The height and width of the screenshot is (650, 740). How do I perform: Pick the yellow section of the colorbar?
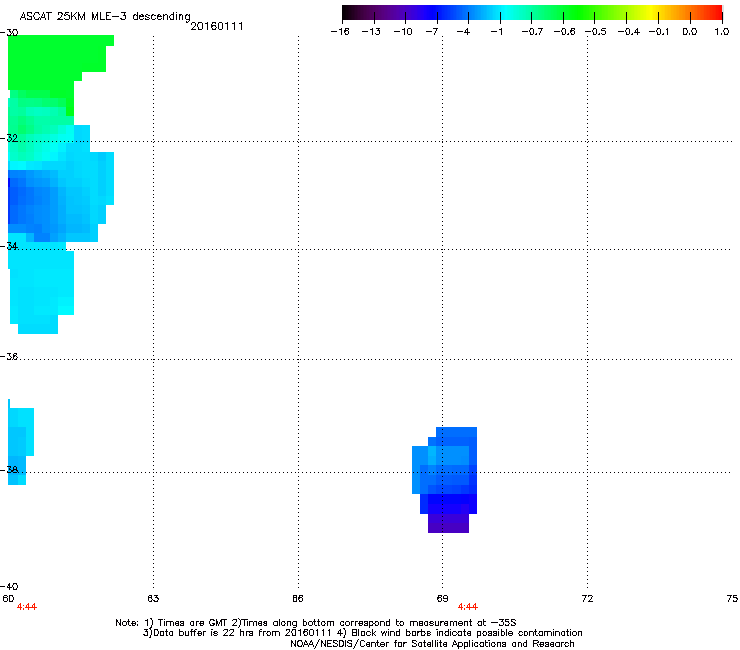(649, 12)
